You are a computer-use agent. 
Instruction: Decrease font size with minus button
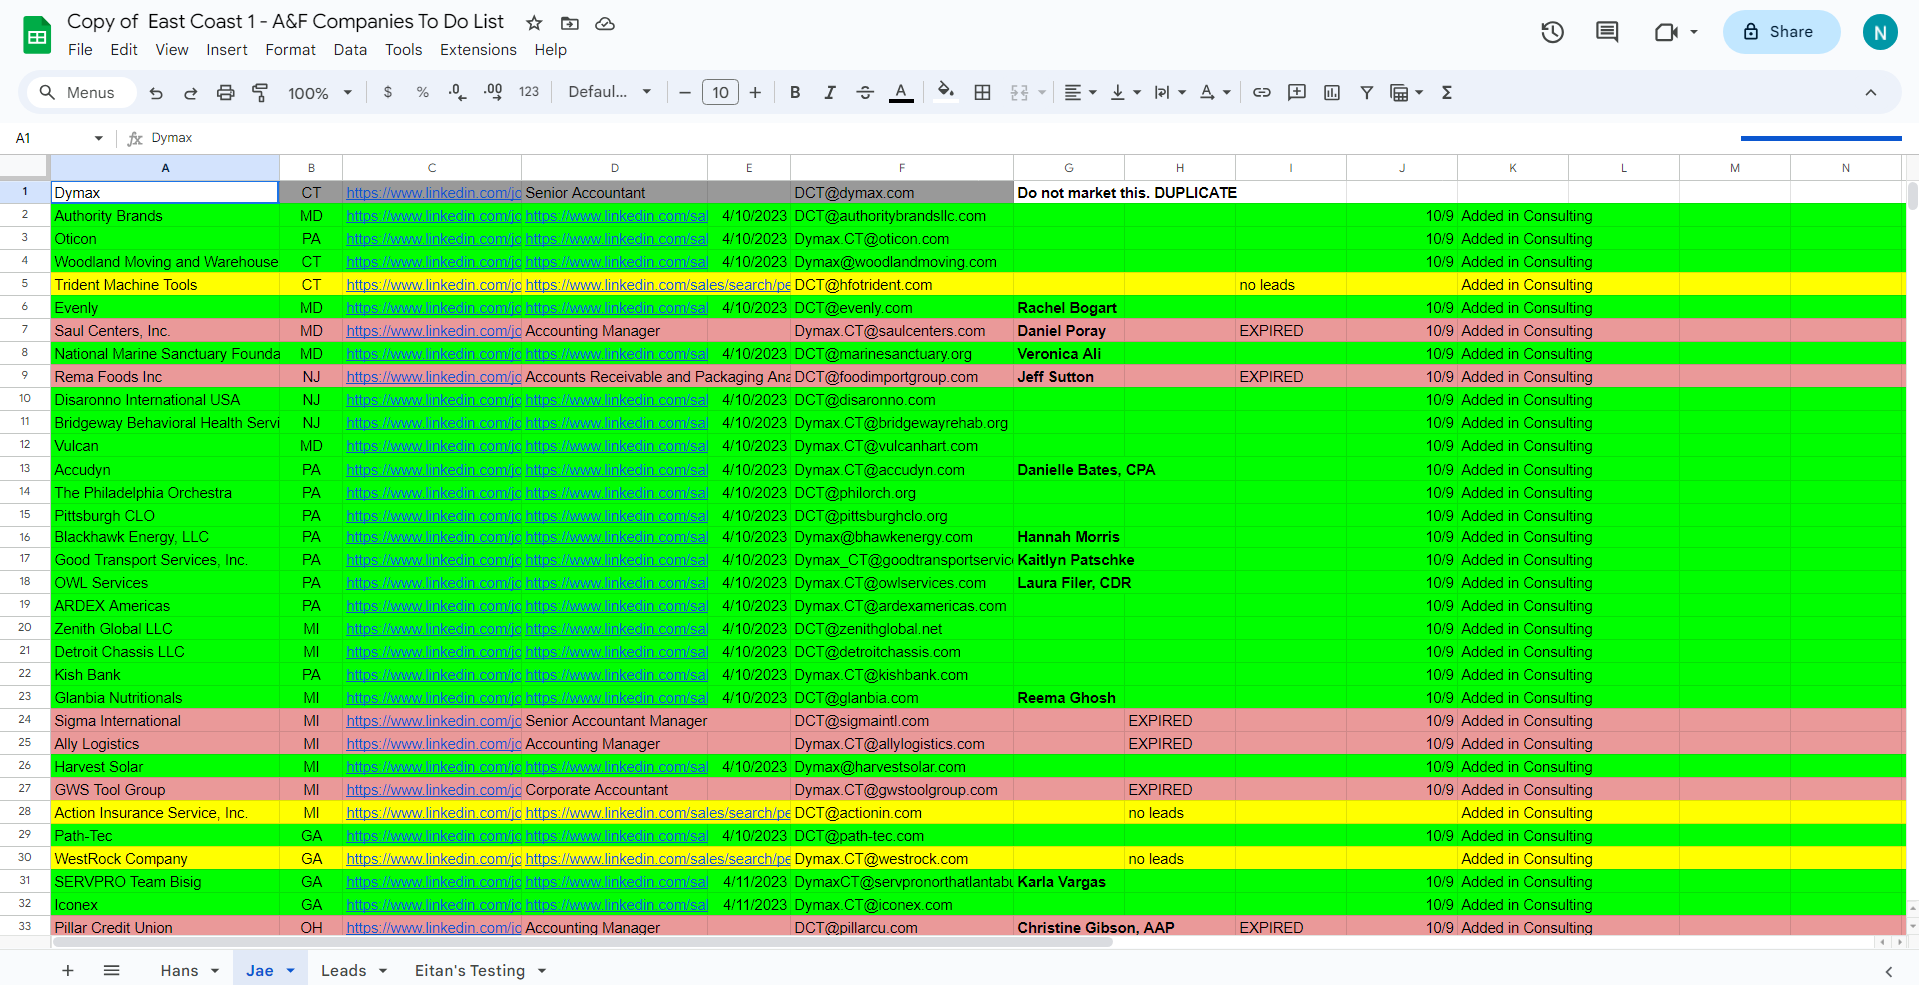685,93
